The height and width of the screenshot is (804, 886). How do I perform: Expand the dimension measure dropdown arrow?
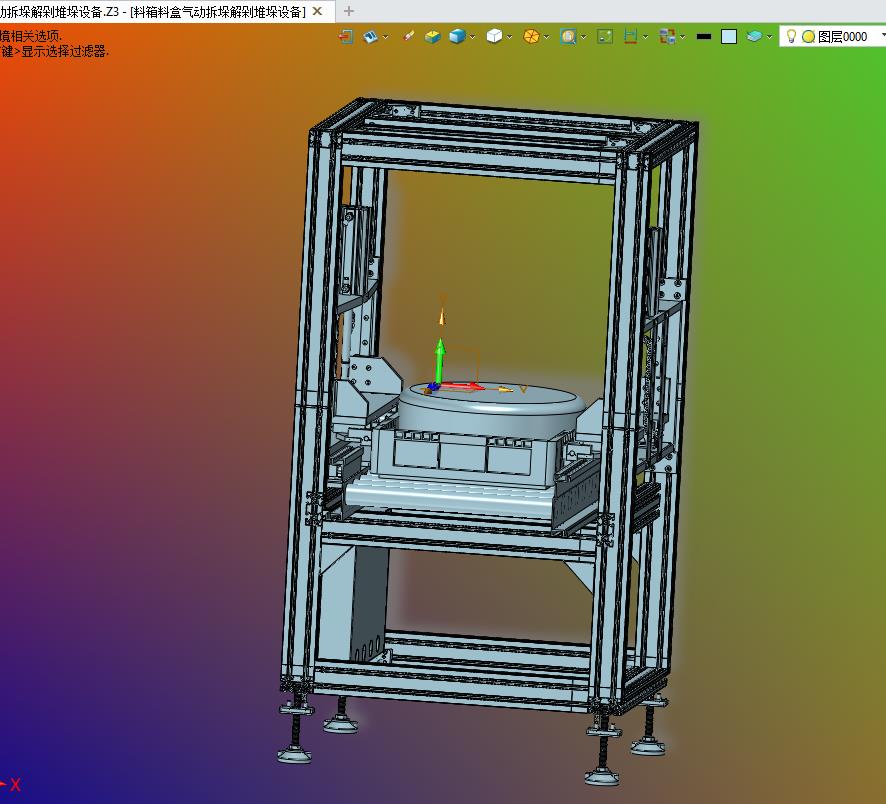pos(645,37)
